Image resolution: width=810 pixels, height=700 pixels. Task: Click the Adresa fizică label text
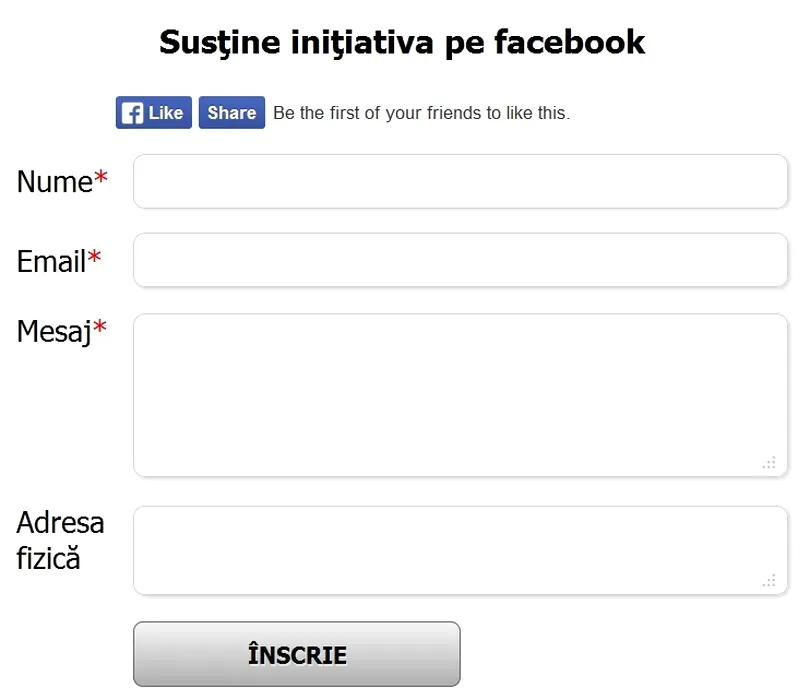coord(60,540)
